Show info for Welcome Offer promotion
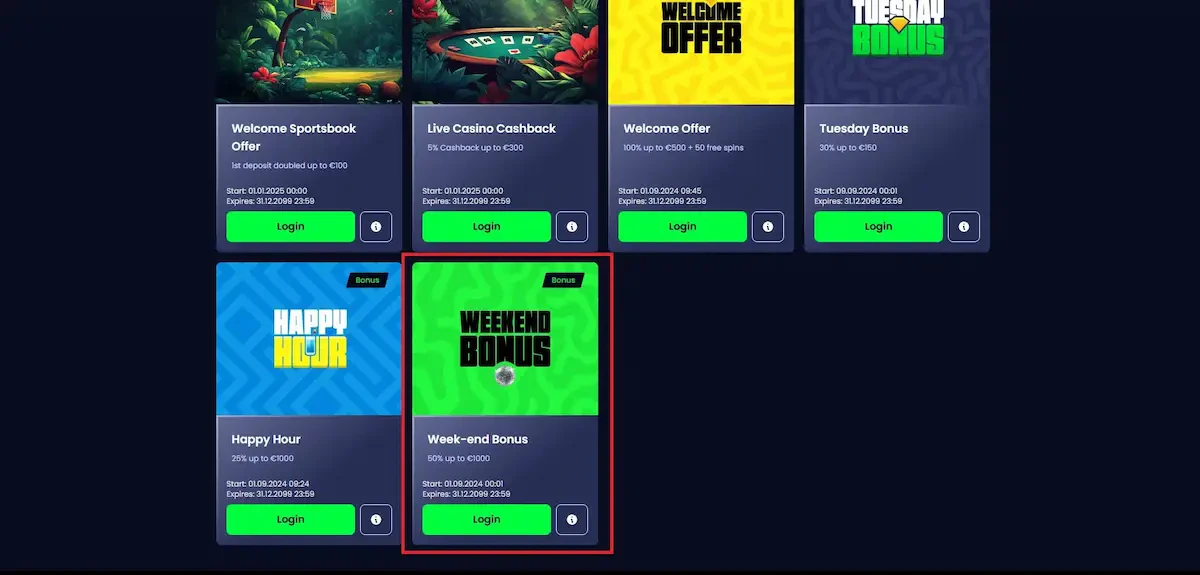This screenshot has height=575, width=1200. click(x=768, y=227)
